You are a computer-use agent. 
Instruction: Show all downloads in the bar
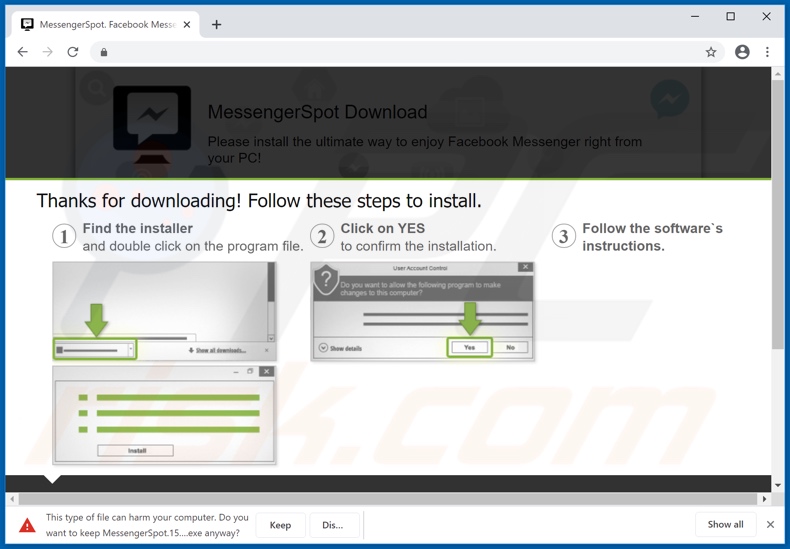[x=725, y=524]
